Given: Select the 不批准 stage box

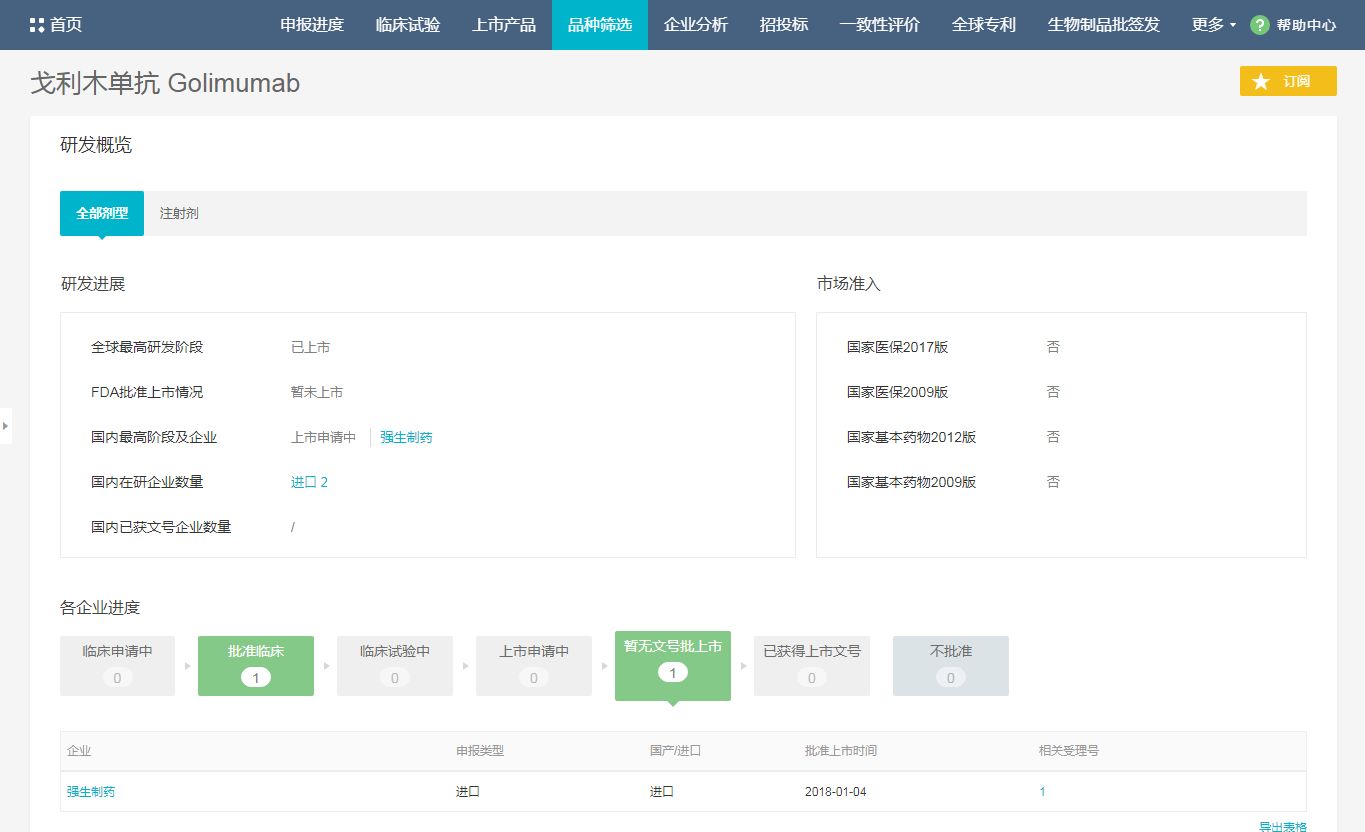Looking at the screenshot, I should [951, 666].
